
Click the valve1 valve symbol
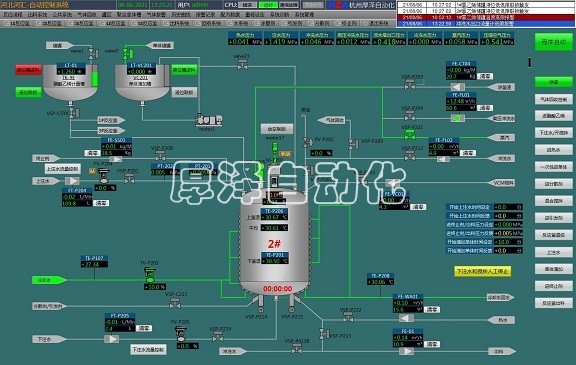pyautogui.click(x=91, y=53)
